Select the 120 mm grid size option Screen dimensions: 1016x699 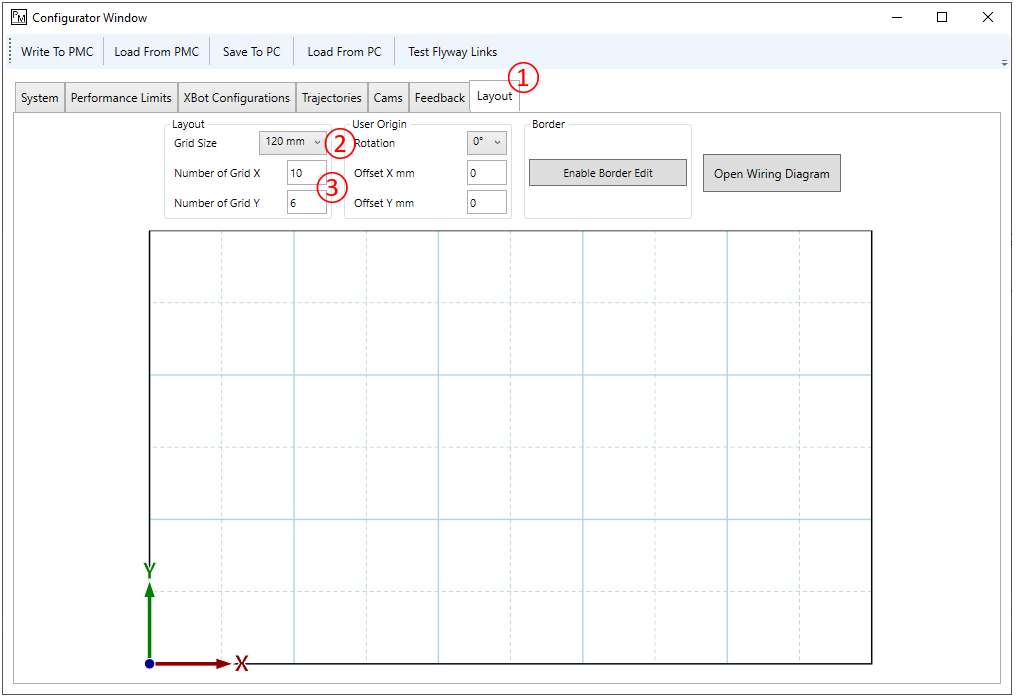click(x=285, y=142)
